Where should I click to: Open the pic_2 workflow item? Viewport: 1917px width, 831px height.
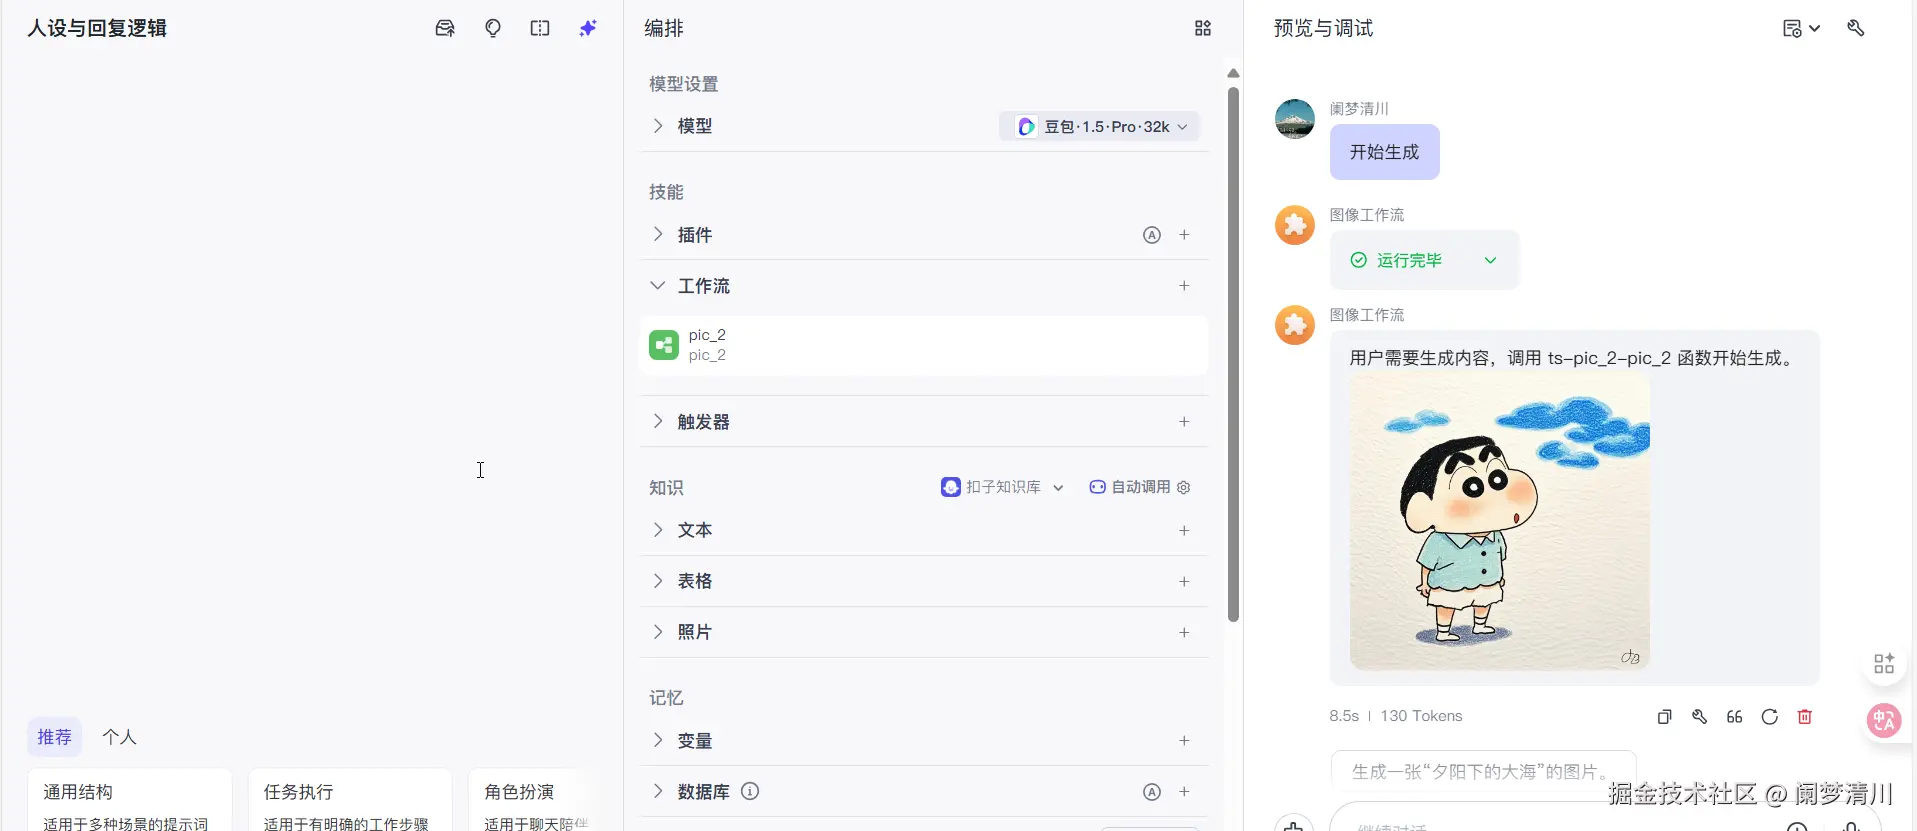(x=924, y=346)
